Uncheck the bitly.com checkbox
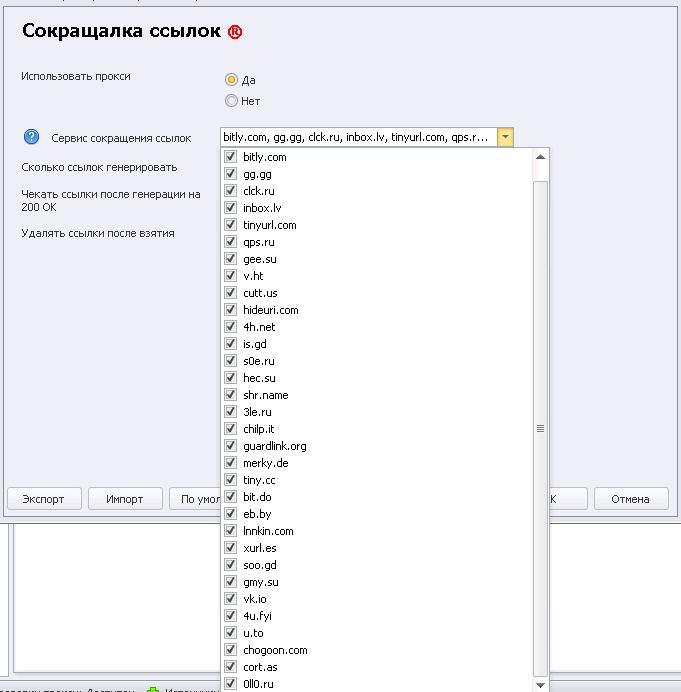Image resolution: width=681 pixels, height=692 pixels. (x=230, y=157)
